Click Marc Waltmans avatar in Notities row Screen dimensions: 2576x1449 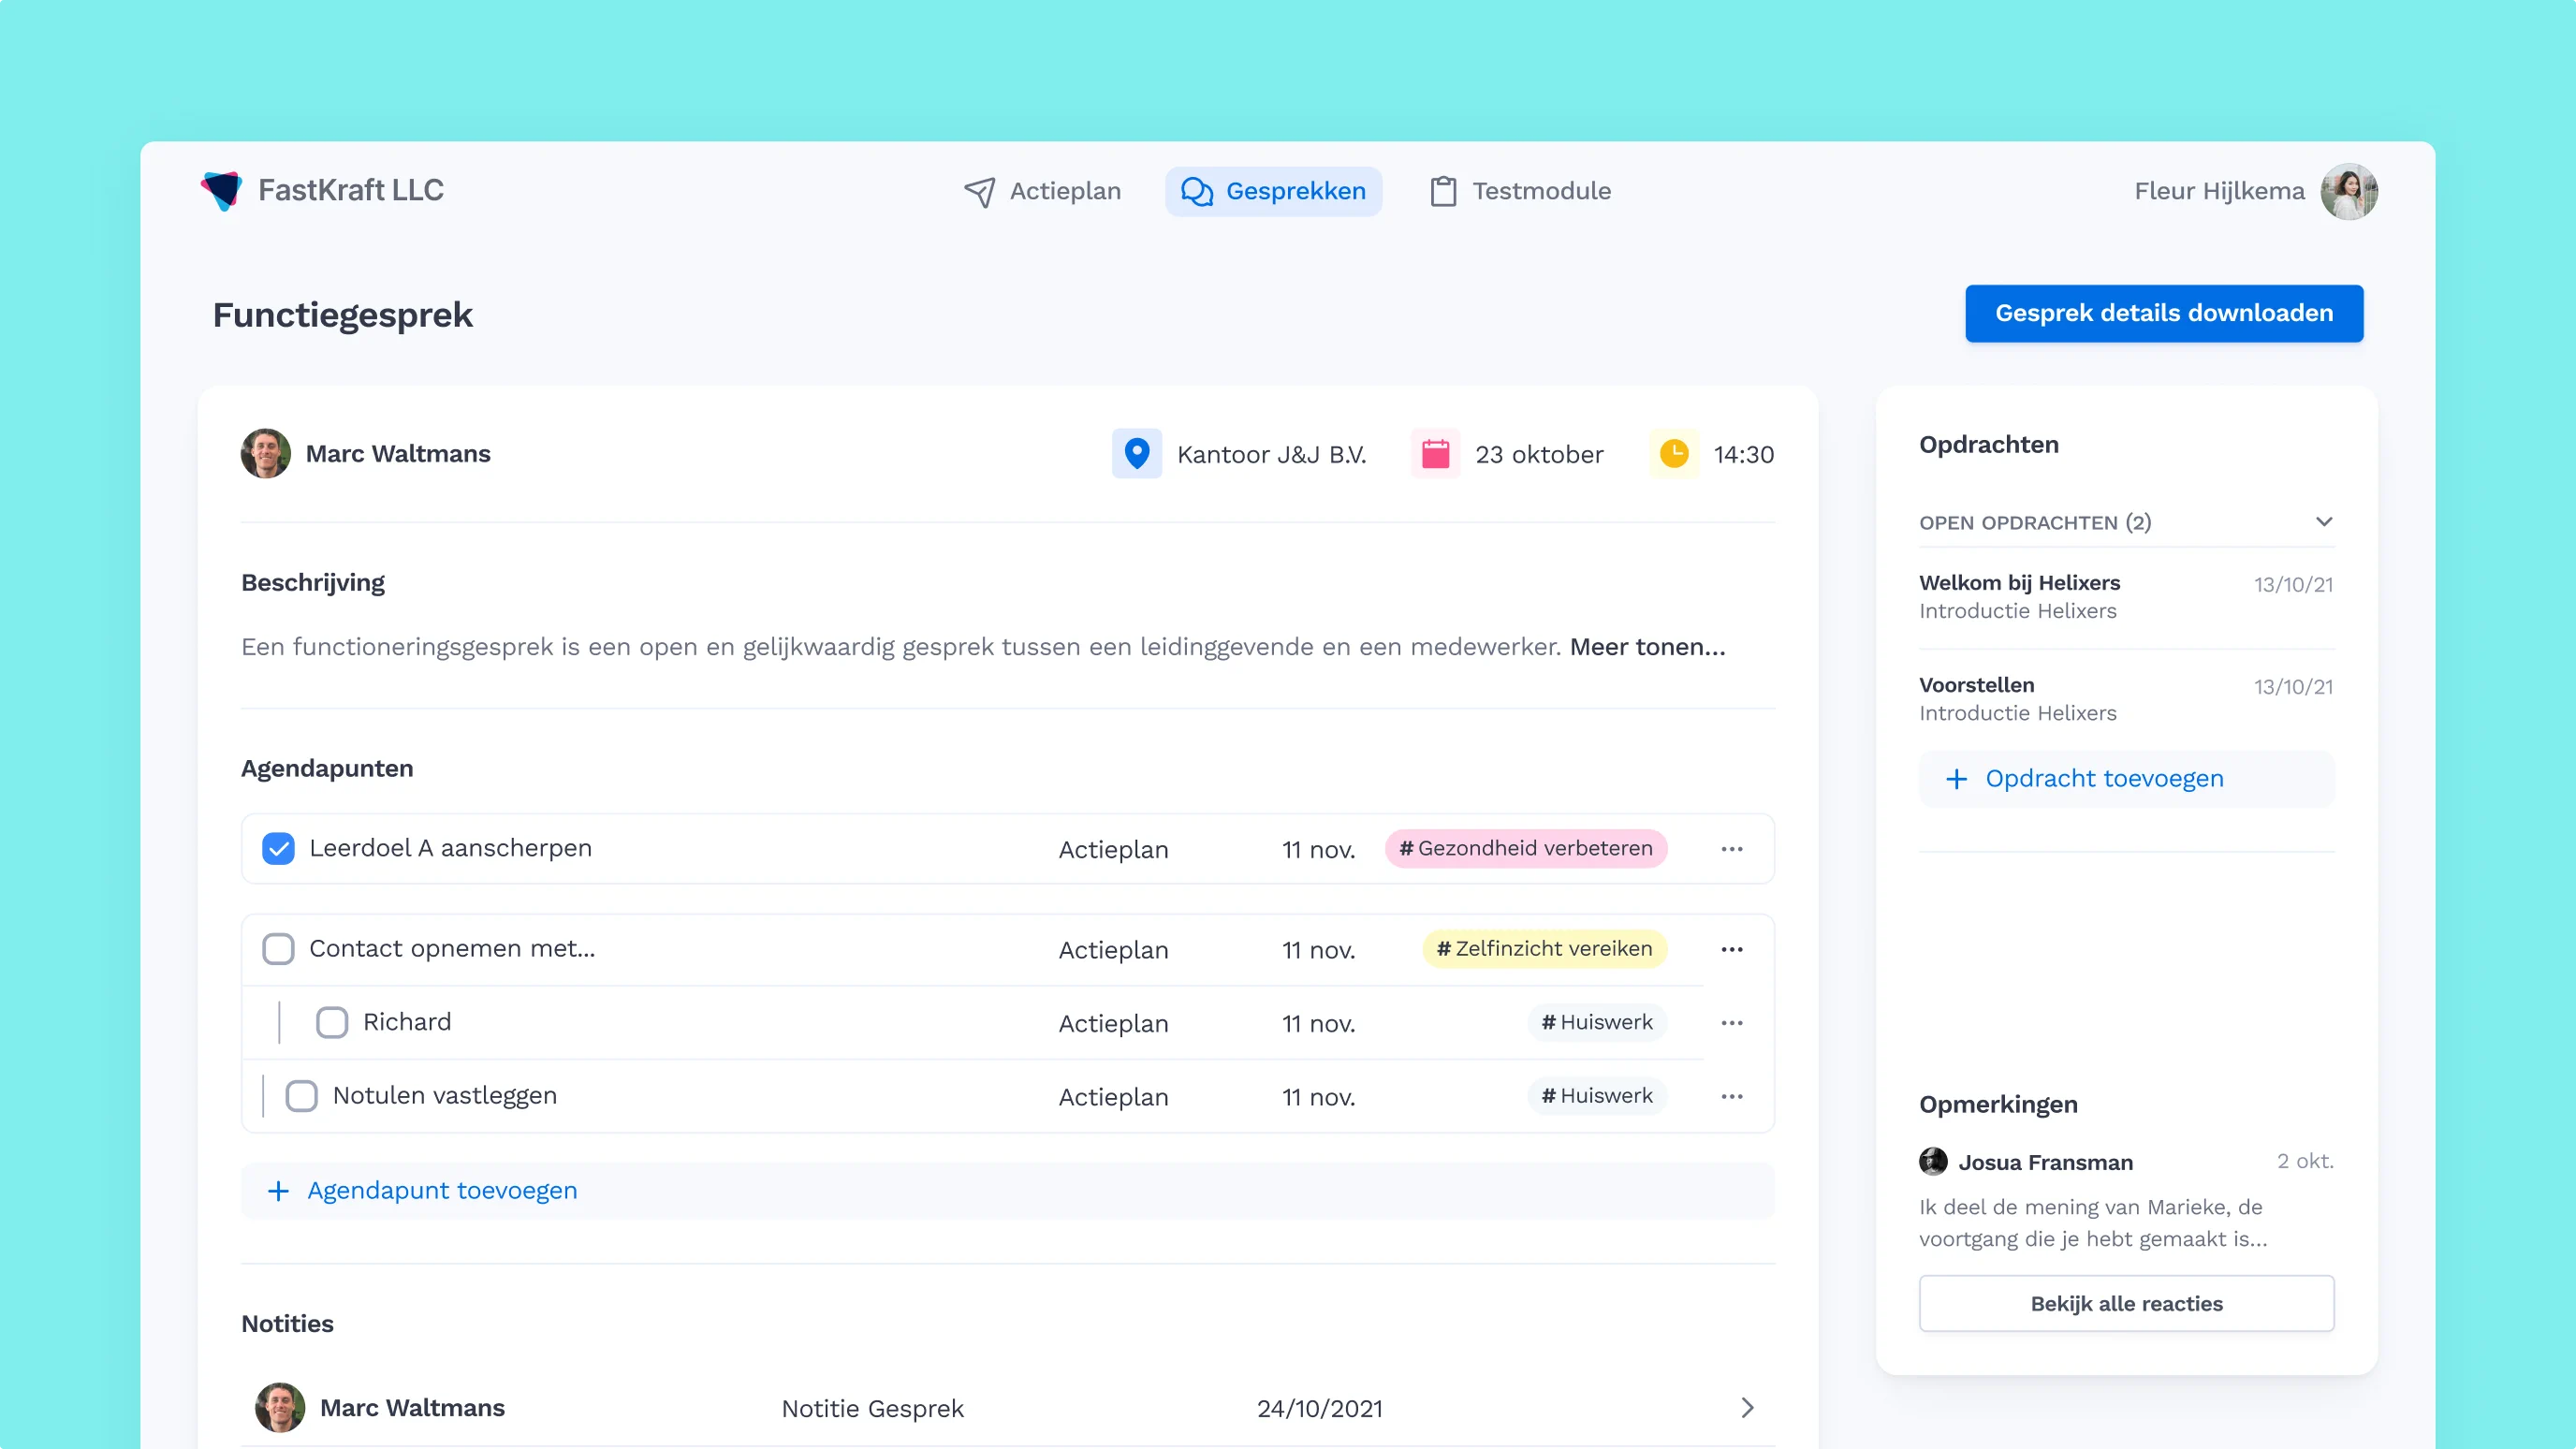pos(280,1408)
